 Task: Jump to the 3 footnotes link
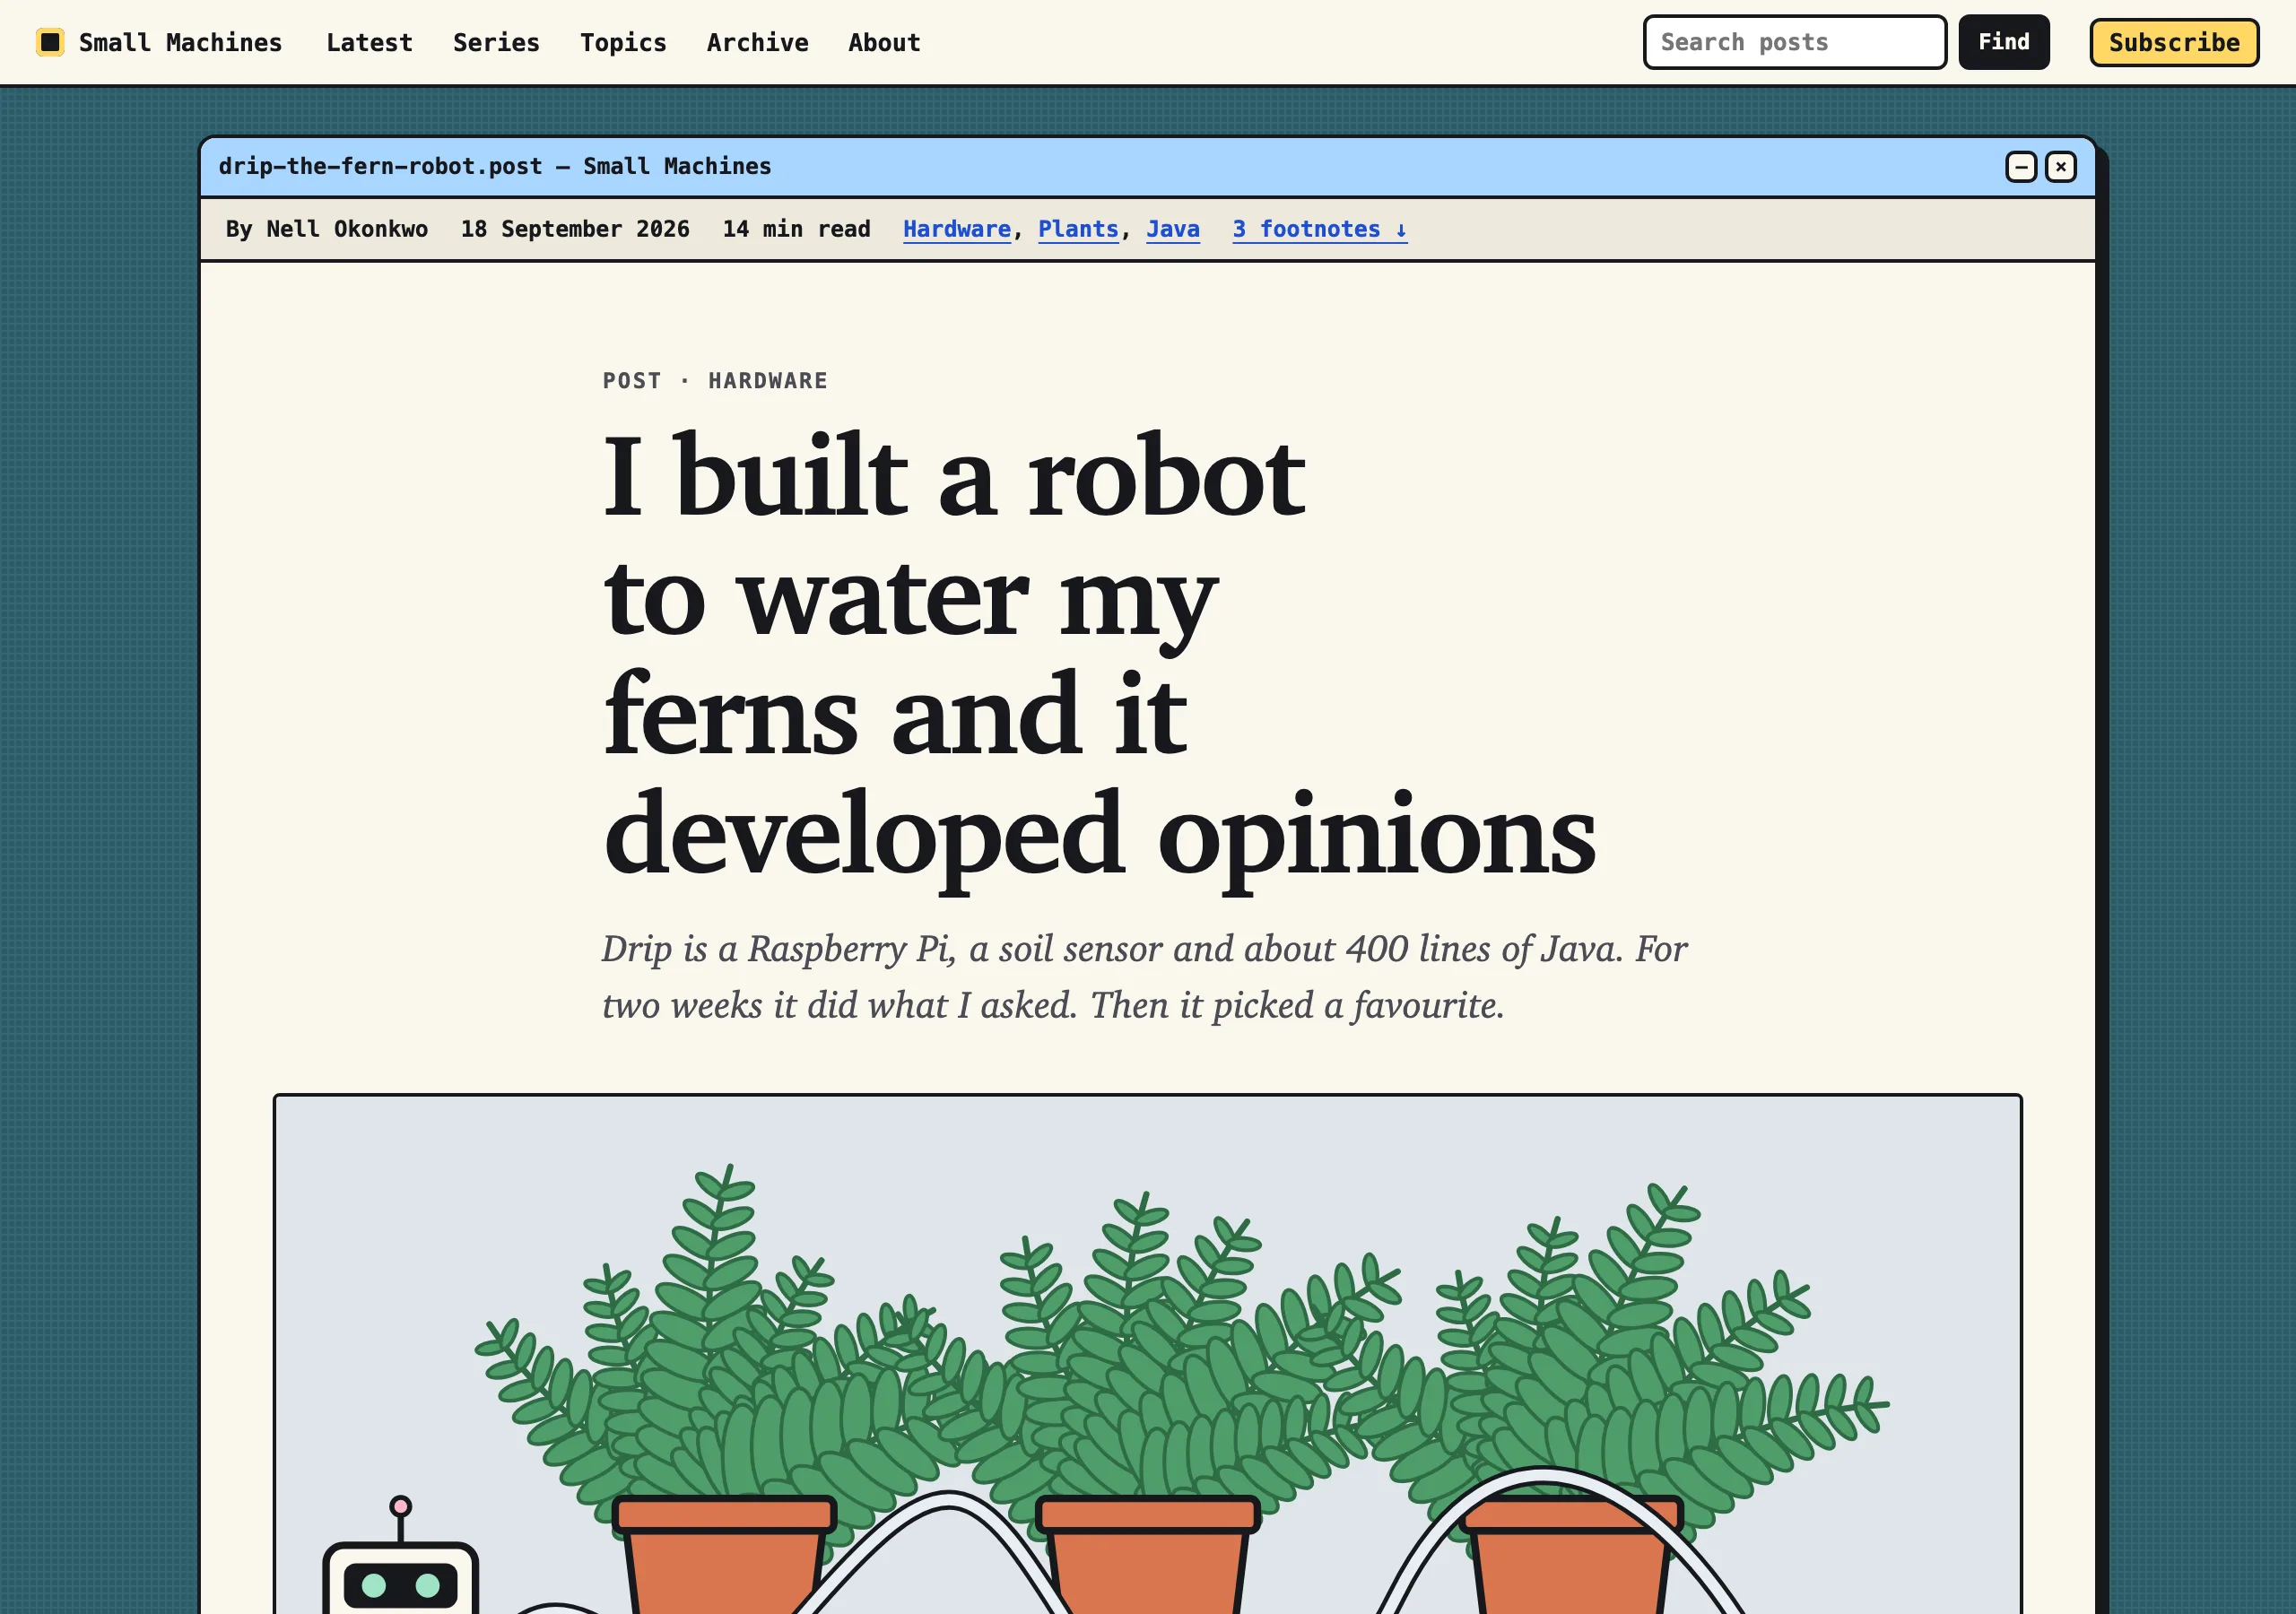click(x=1319, y=229)
